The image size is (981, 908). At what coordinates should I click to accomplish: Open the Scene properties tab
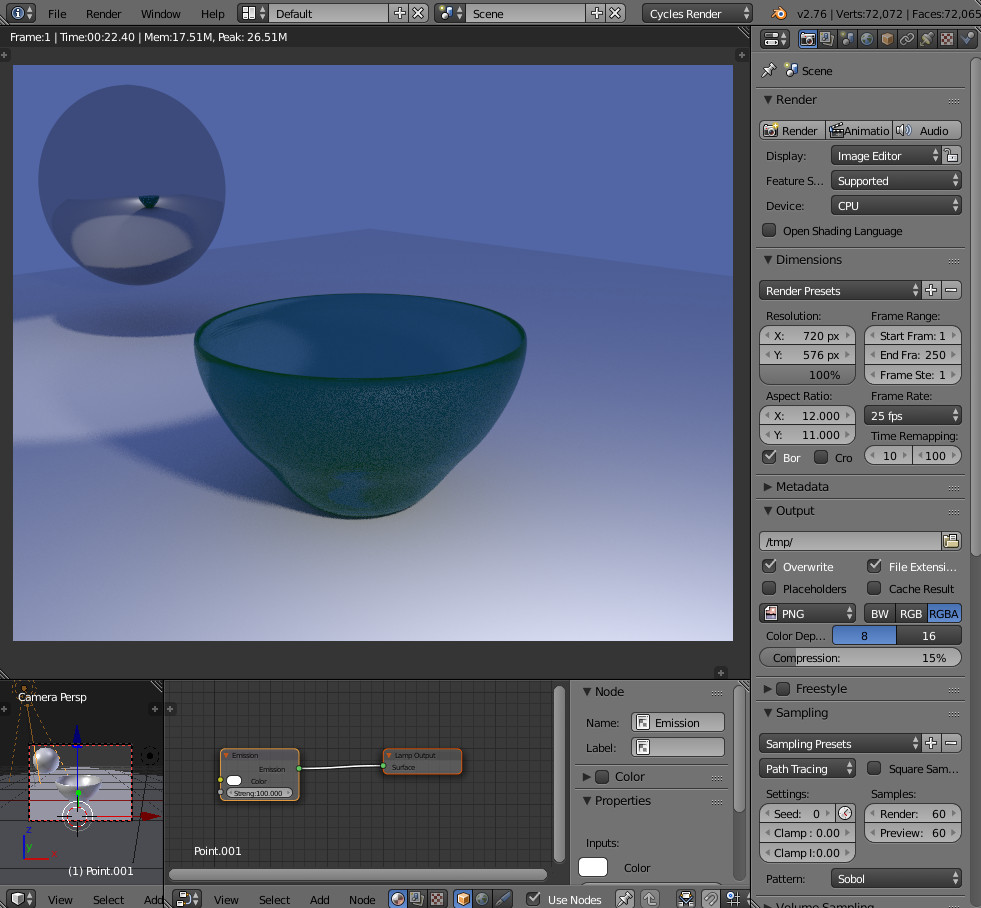pos(847,38)
